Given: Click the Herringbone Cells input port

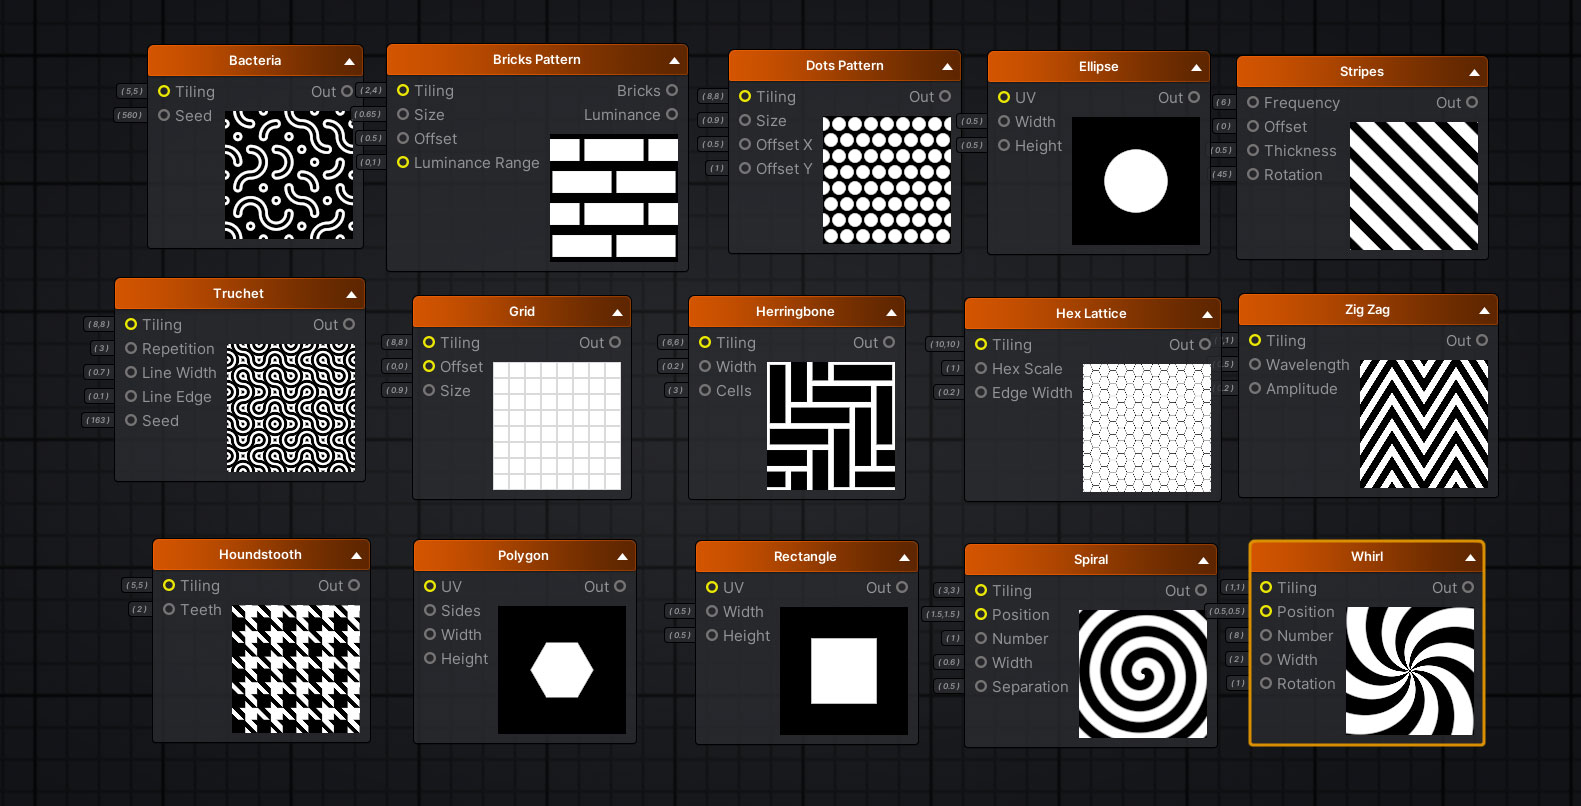Looking at the screenshot, I should pyautogui.click(x=705, y=390).
